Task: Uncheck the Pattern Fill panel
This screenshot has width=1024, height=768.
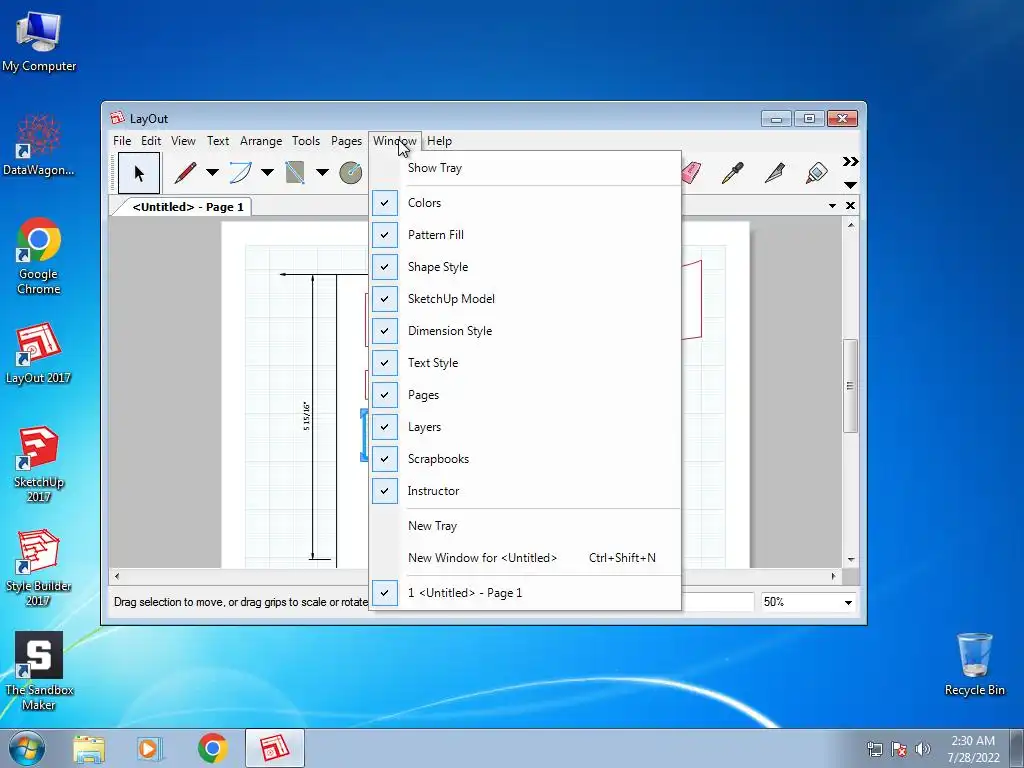Action: [525, 234]
